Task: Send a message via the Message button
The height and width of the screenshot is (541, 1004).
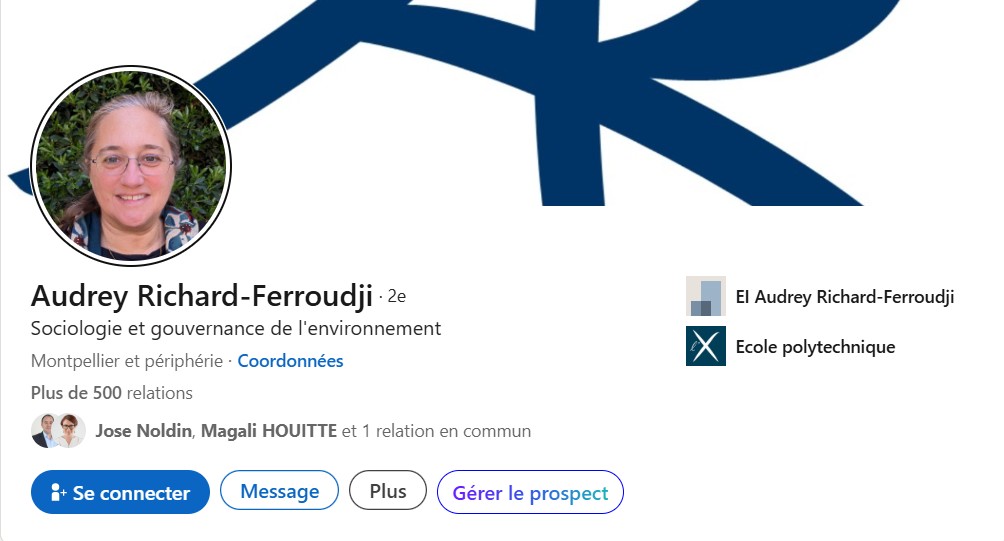Action: click(x=279, y=492)
